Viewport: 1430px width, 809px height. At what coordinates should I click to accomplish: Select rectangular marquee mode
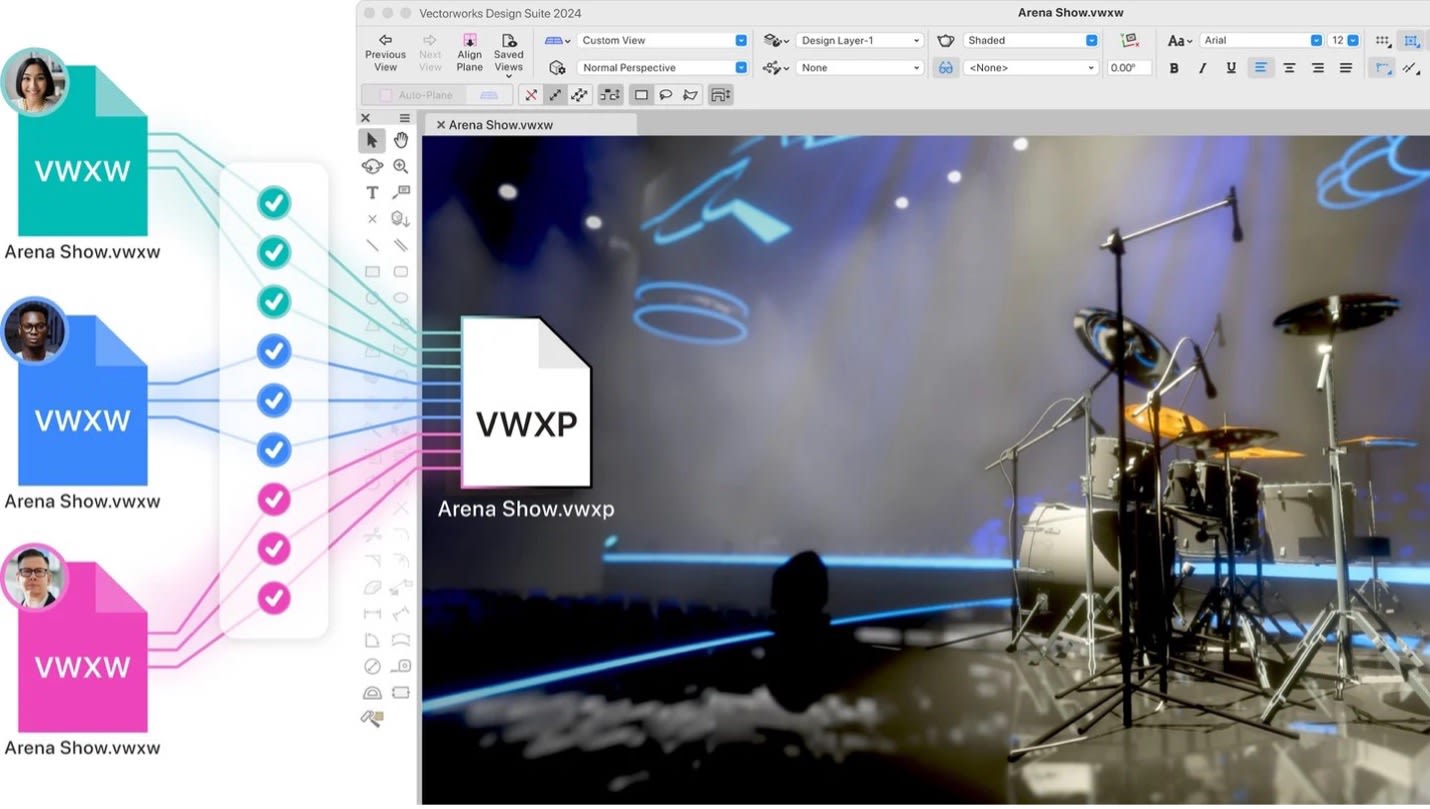coord(641,95)
